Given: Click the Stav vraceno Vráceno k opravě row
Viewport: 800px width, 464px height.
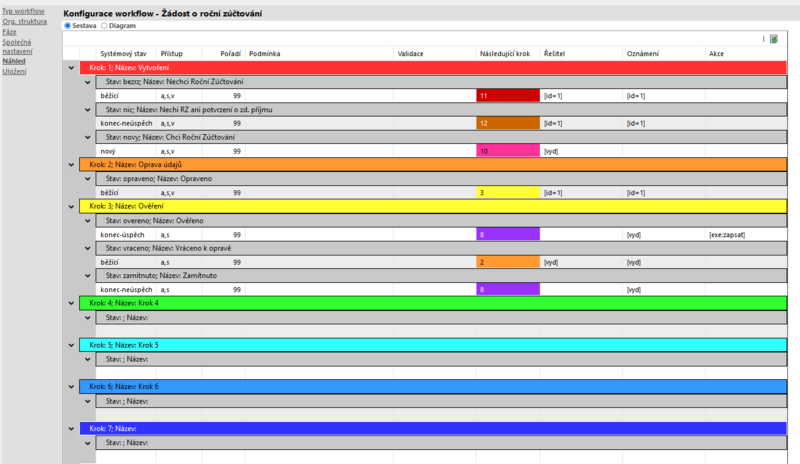Looking at the screenshot, I should [x=441, y=248].
